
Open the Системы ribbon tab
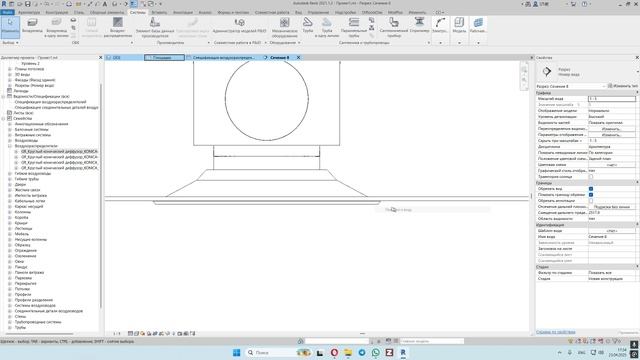(x=137, y=12)
